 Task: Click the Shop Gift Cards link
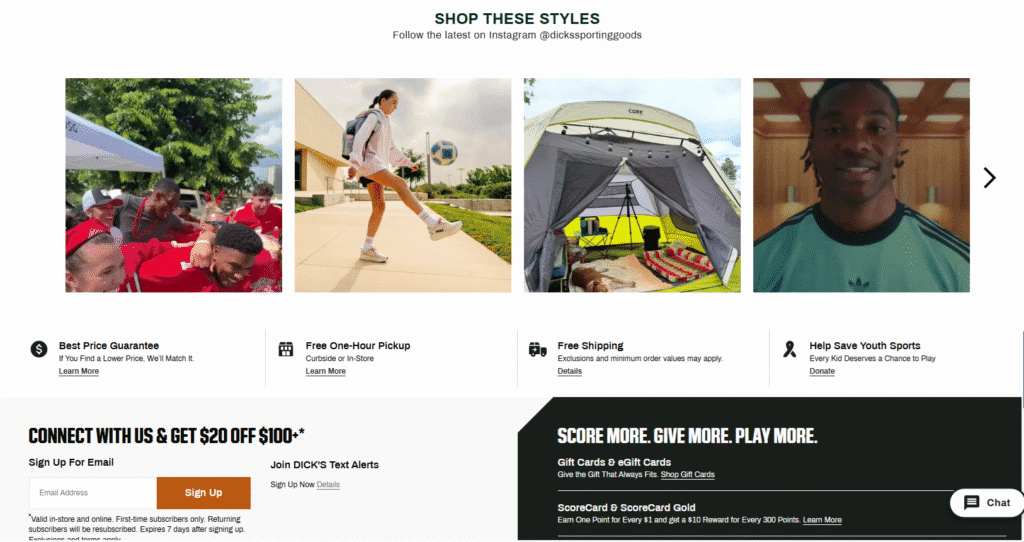pyautogui.click(x=688, y=475)
